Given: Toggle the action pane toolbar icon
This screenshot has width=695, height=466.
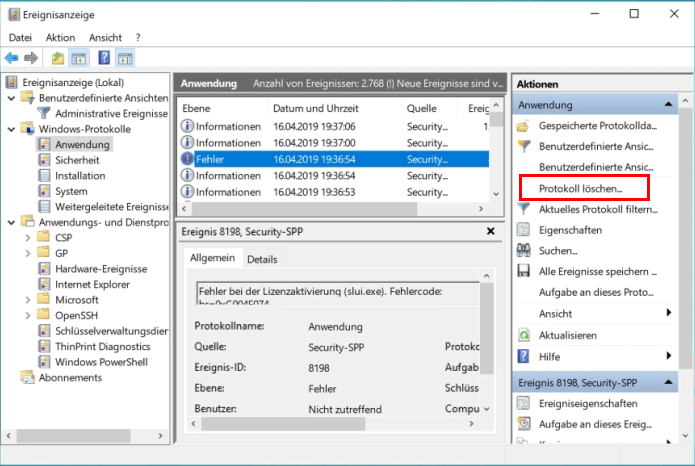Looking at the screenshot, I should [x=125, y=58].
